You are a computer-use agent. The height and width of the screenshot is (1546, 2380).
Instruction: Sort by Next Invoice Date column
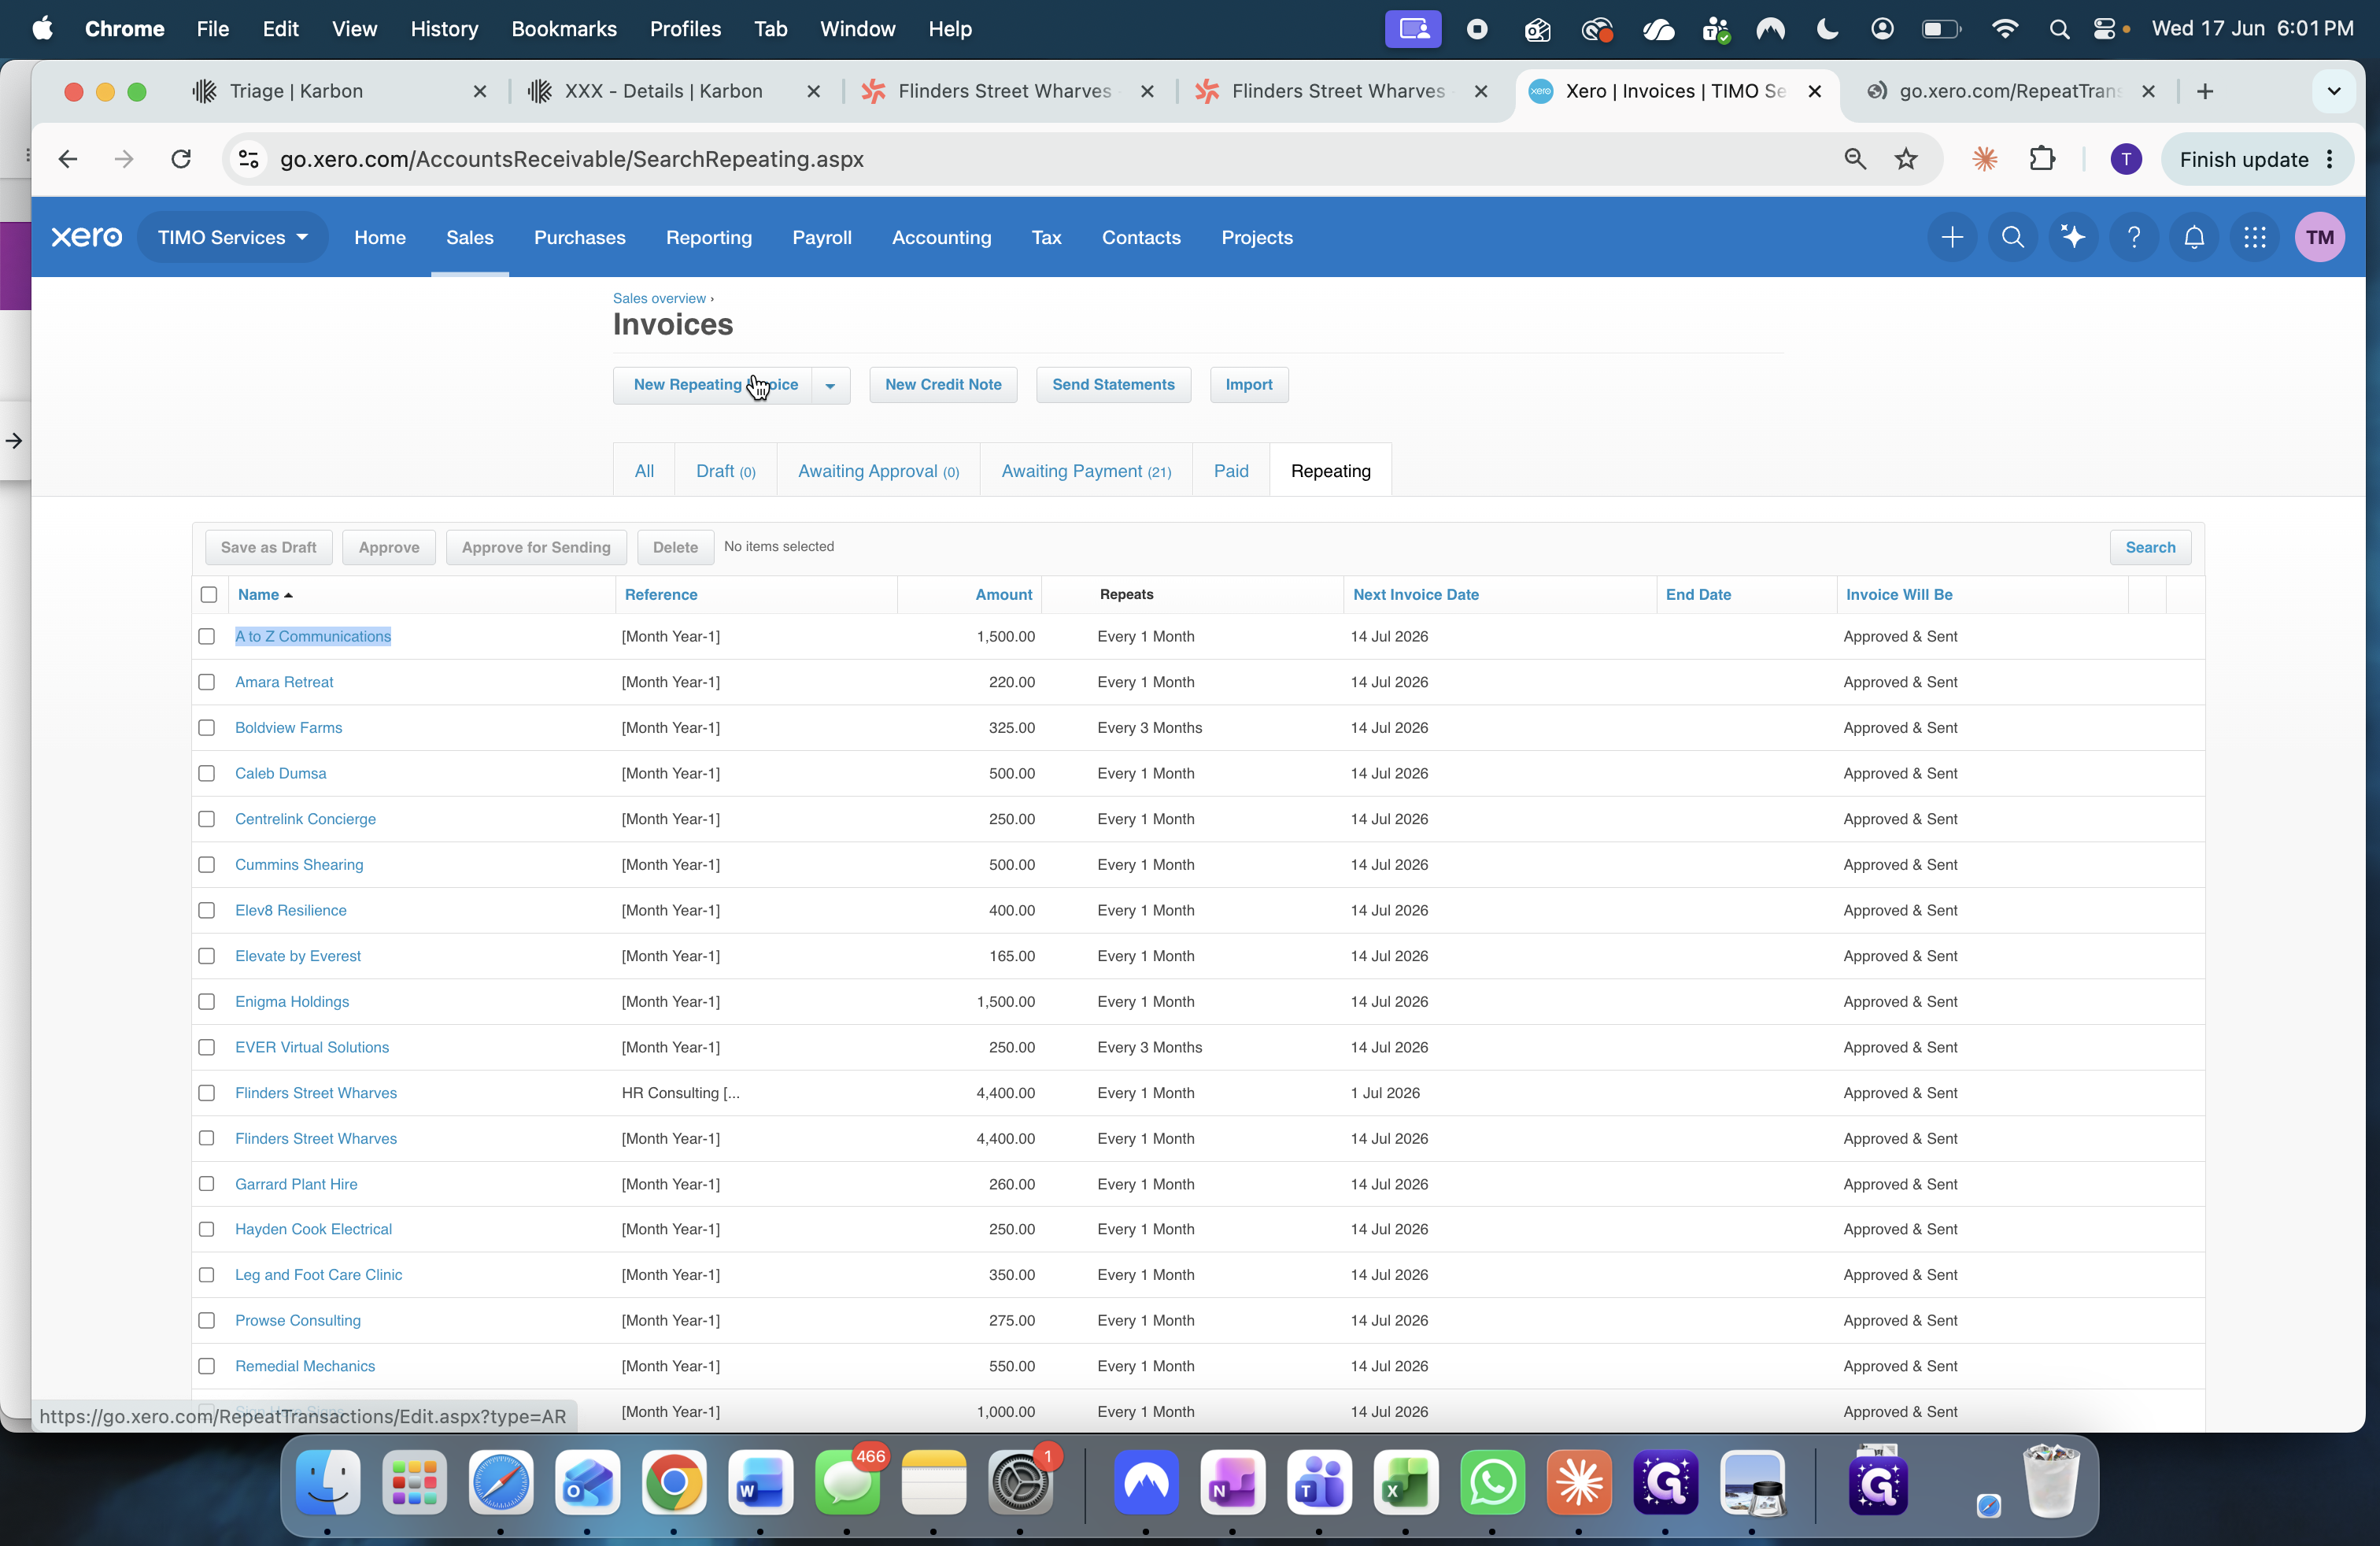pyautogui.click(x=1415, y=595)
